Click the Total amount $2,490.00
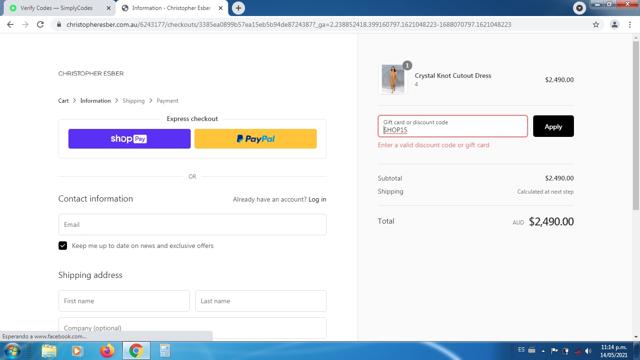Viewport: 640px width, 360px height. click(x=551, y=222)
